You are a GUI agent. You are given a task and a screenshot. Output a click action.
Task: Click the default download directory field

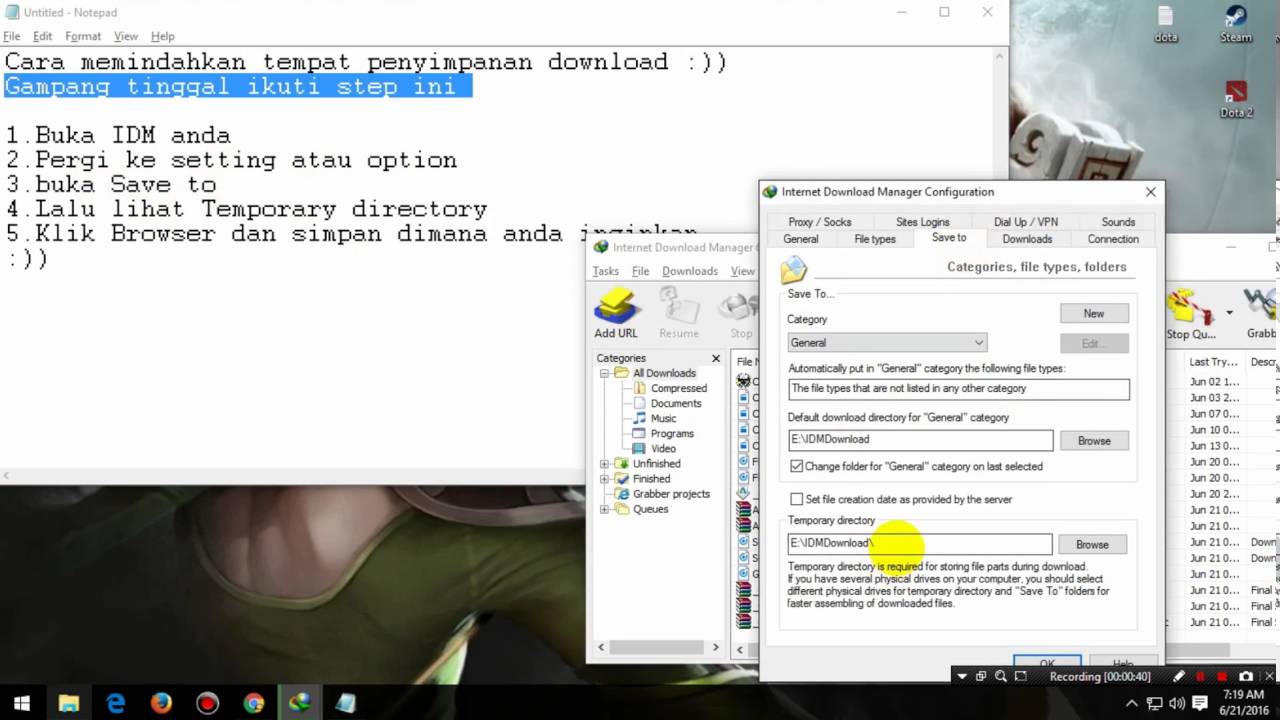pos(920,439)
